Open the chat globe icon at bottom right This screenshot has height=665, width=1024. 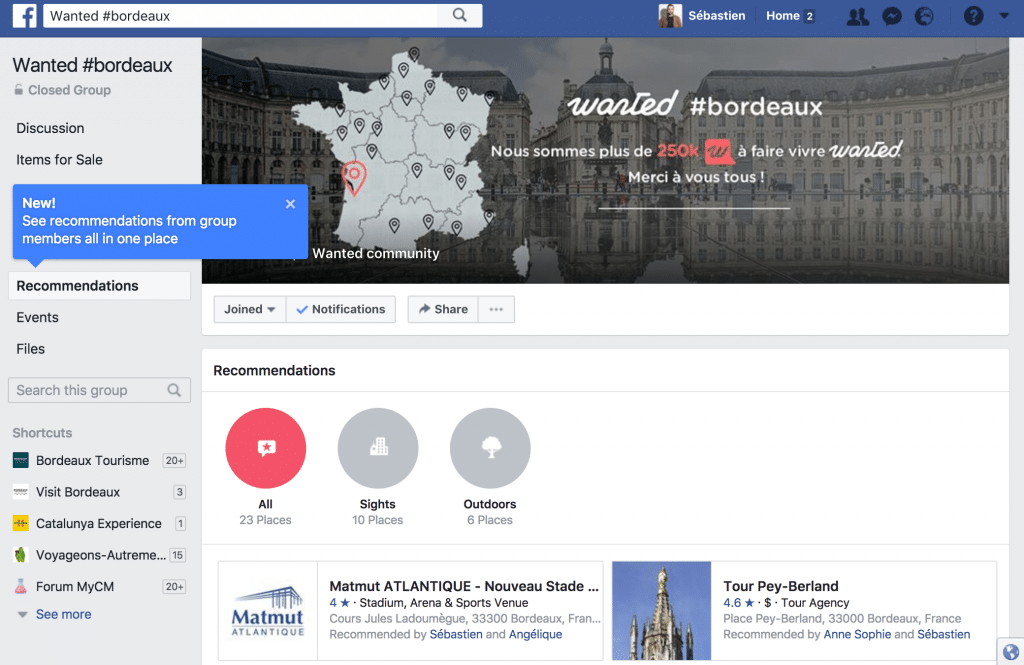1010,652
